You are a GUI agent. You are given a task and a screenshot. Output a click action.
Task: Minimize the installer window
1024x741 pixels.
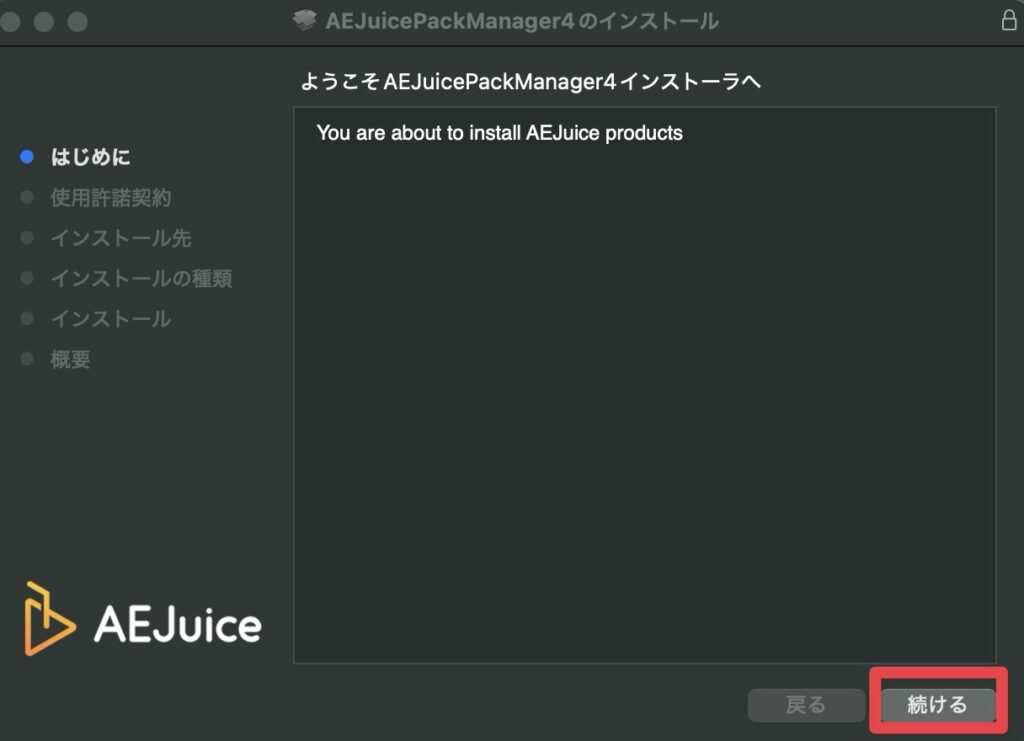(44, 22)
